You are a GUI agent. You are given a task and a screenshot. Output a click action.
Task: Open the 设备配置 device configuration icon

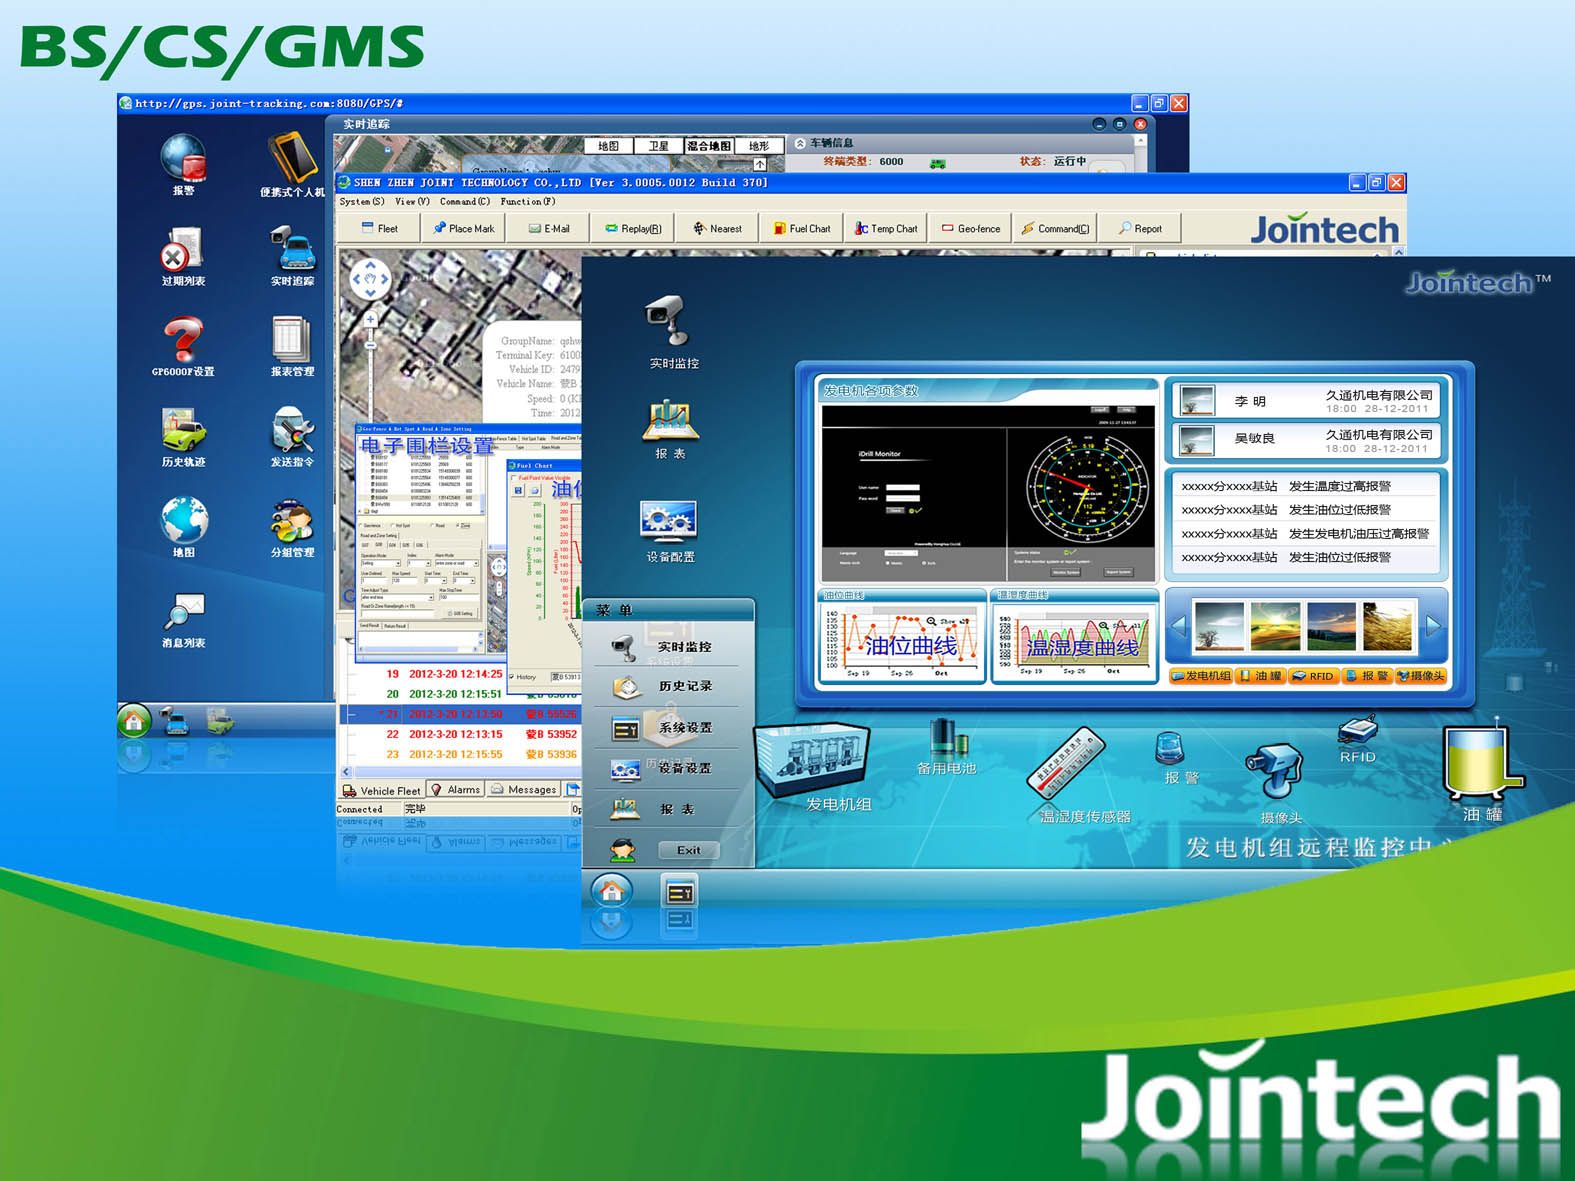click(669, 531)
